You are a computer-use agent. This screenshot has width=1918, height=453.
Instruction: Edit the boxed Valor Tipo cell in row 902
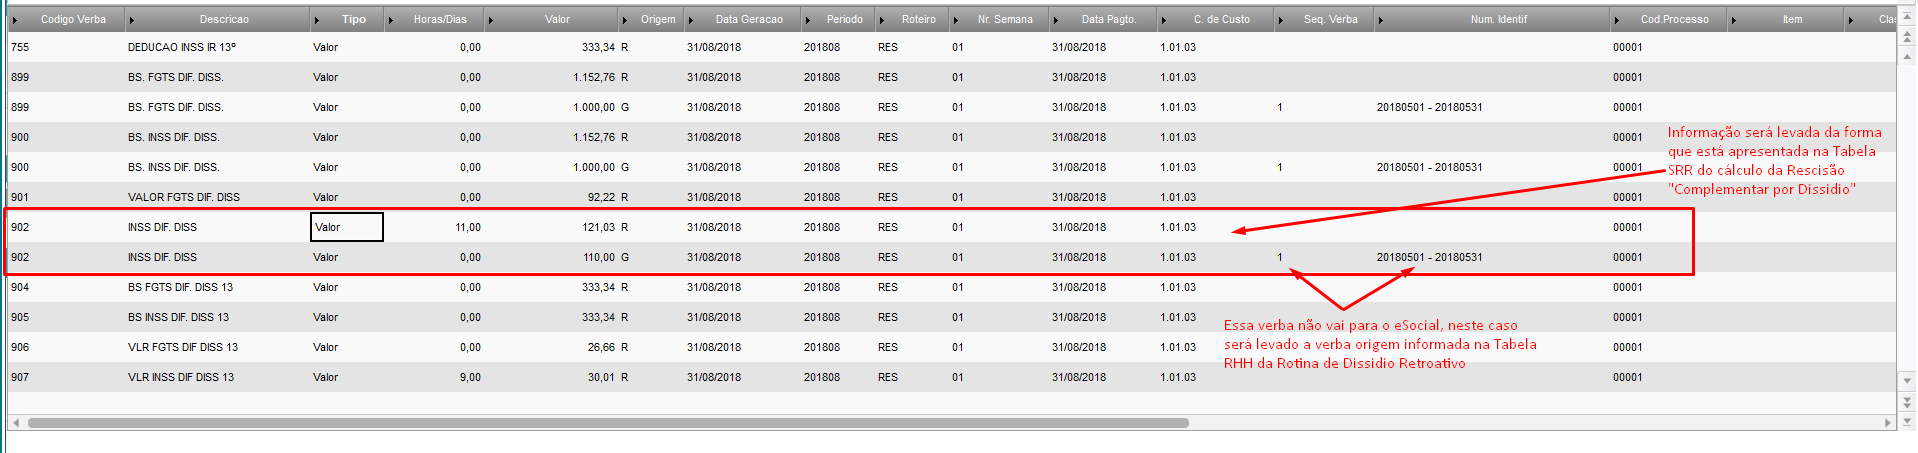(x=347, y=227)
